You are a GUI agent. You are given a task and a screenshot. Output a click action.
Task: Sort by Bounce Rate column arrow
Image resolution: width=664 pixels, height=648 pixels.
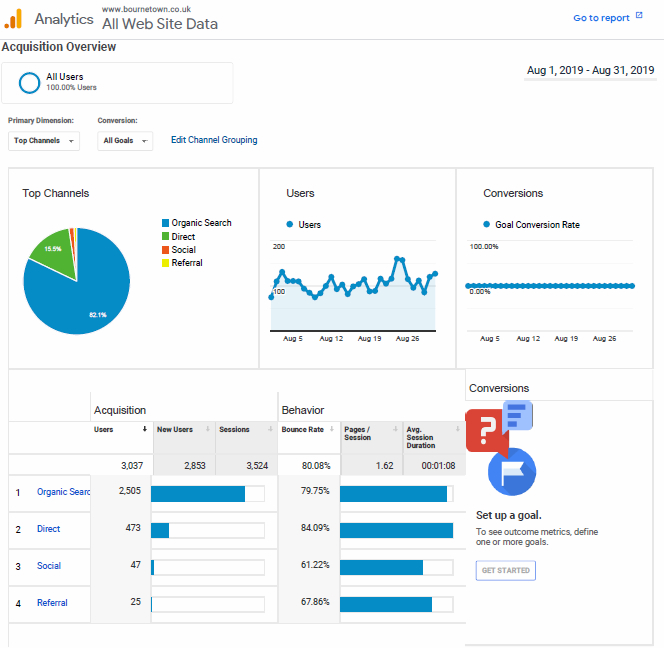(332, 429)
